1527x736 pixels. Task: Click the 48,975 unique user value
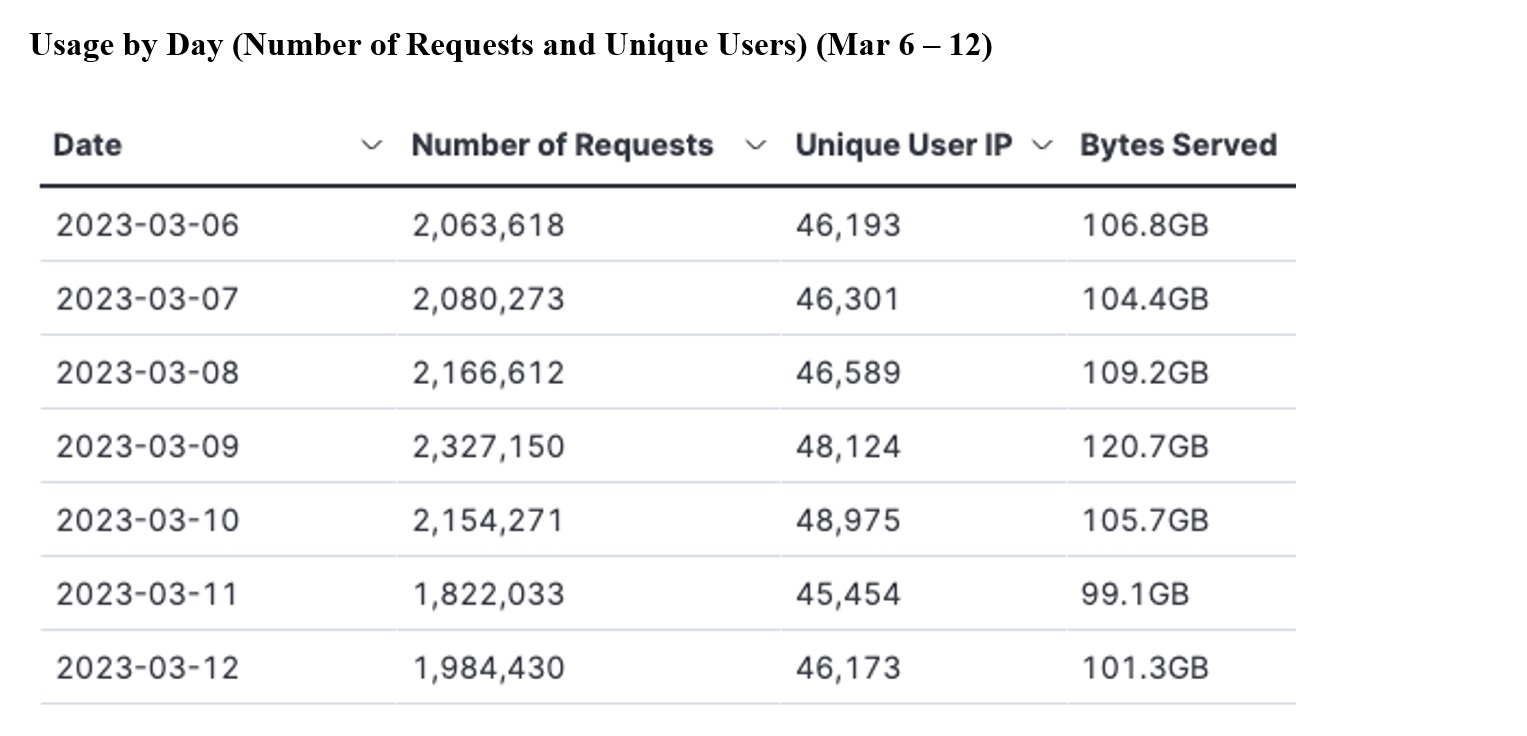848,520
